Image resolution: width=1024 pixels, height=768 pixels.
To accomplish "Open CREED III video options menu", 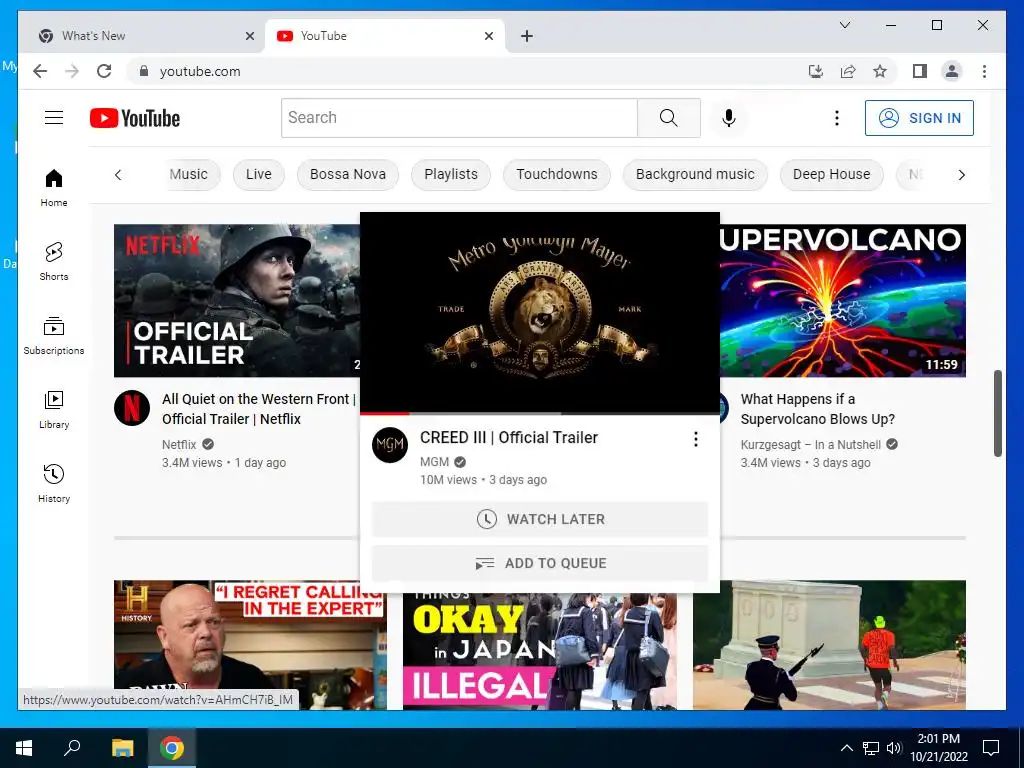I will [696, 440].
